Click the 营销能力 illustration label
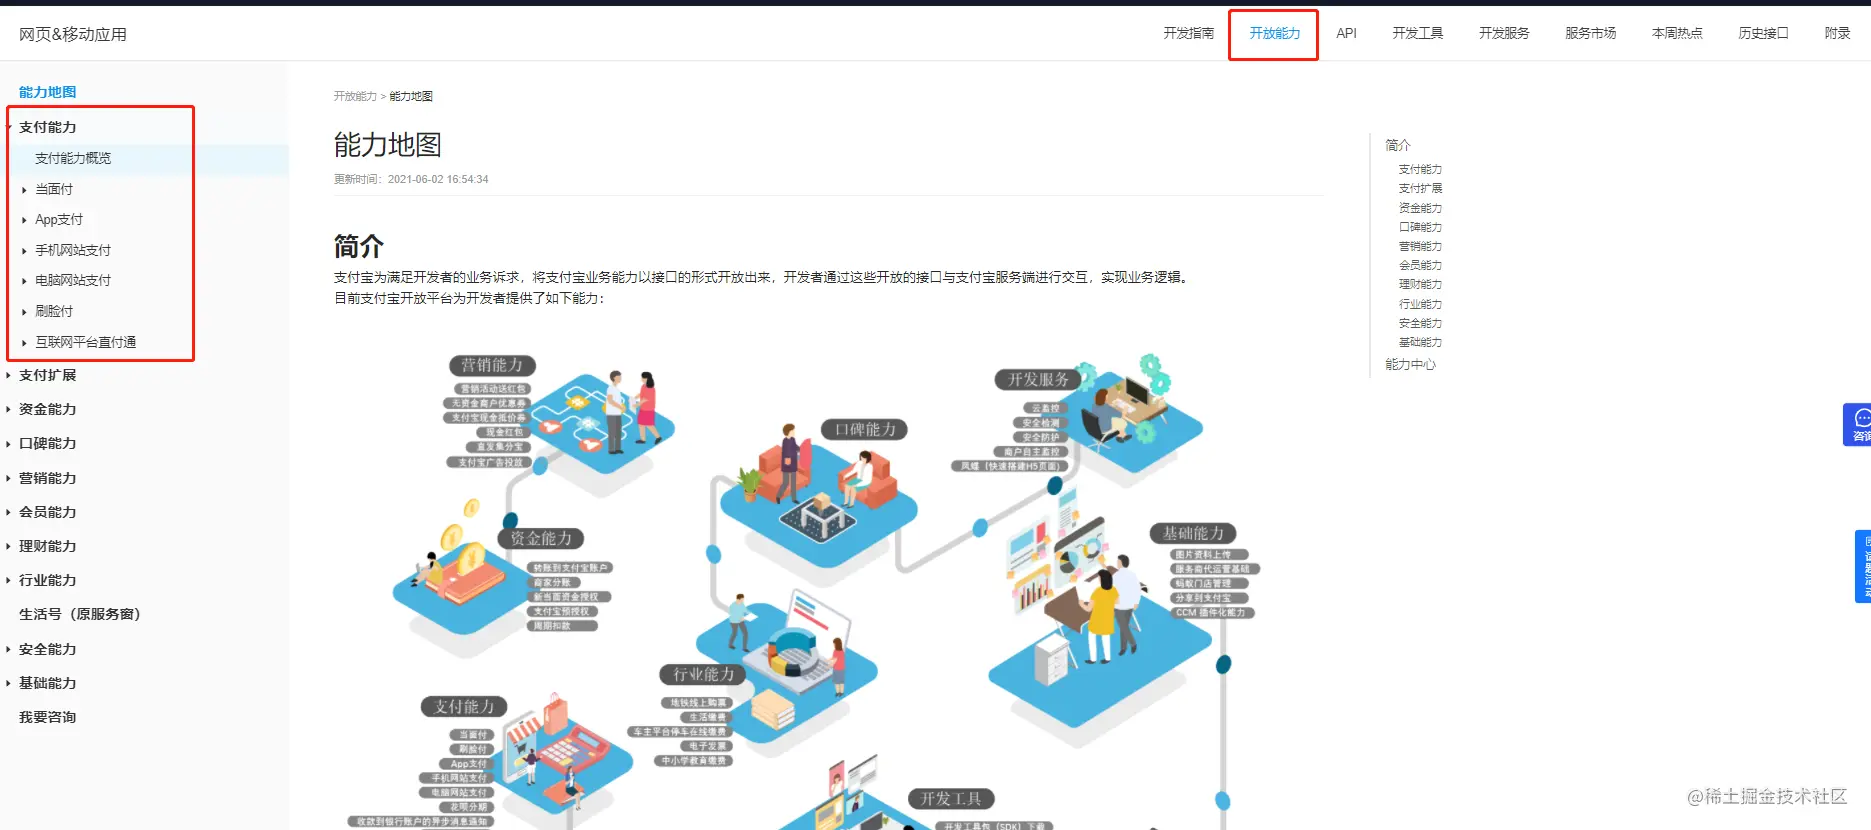Screen dimensions: 1871x830 (x=492, y=365)
